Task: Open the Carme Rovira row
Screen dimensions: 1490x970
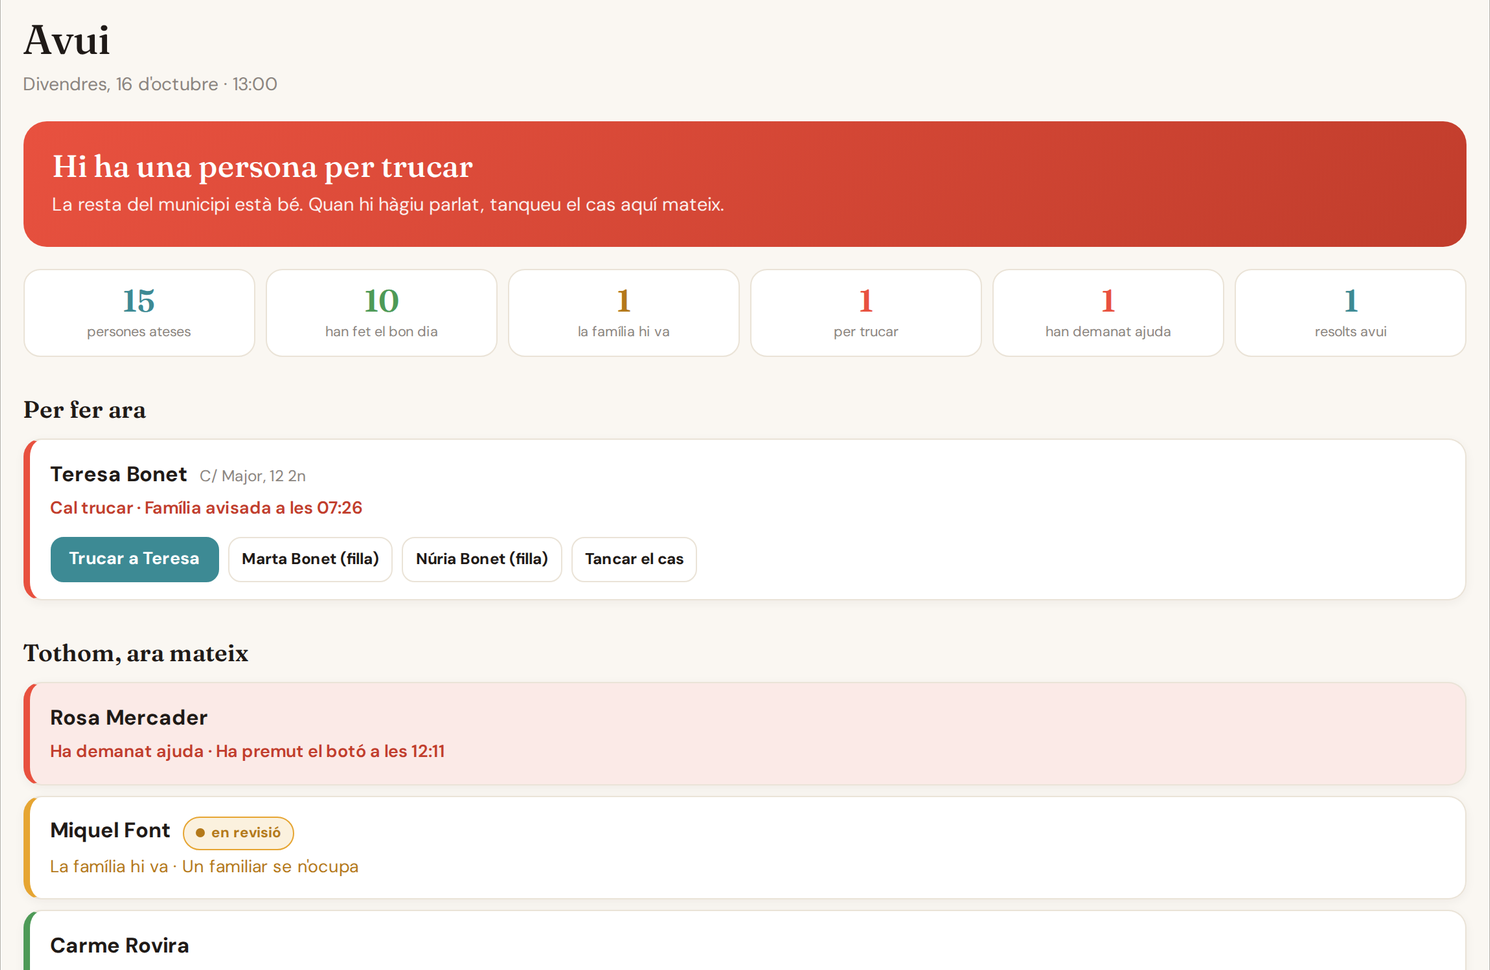Action: point(745,940)
